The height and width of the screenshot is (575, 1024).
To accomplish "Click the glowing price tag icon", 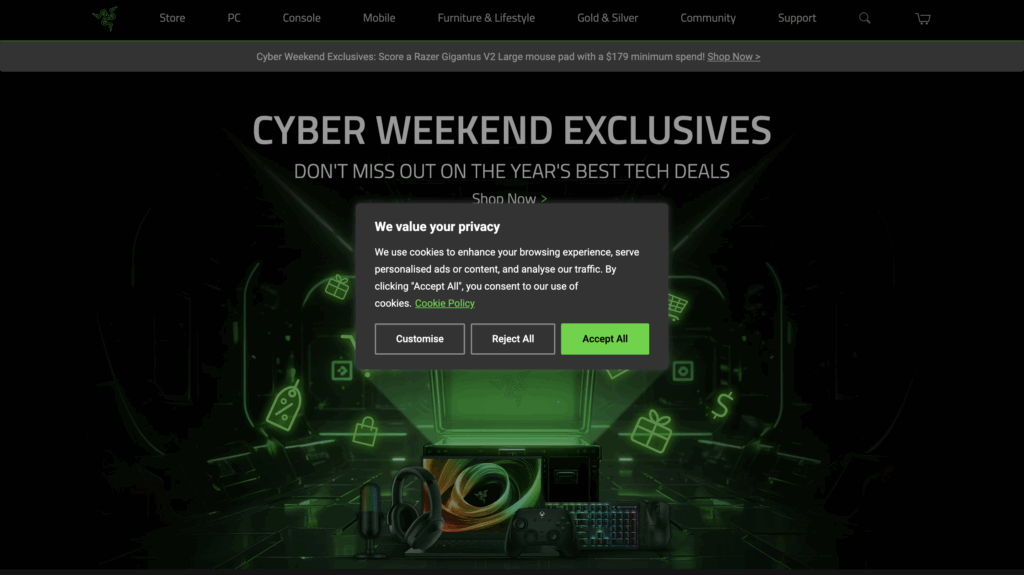I will pyautogui.click(x=285, y=406).
